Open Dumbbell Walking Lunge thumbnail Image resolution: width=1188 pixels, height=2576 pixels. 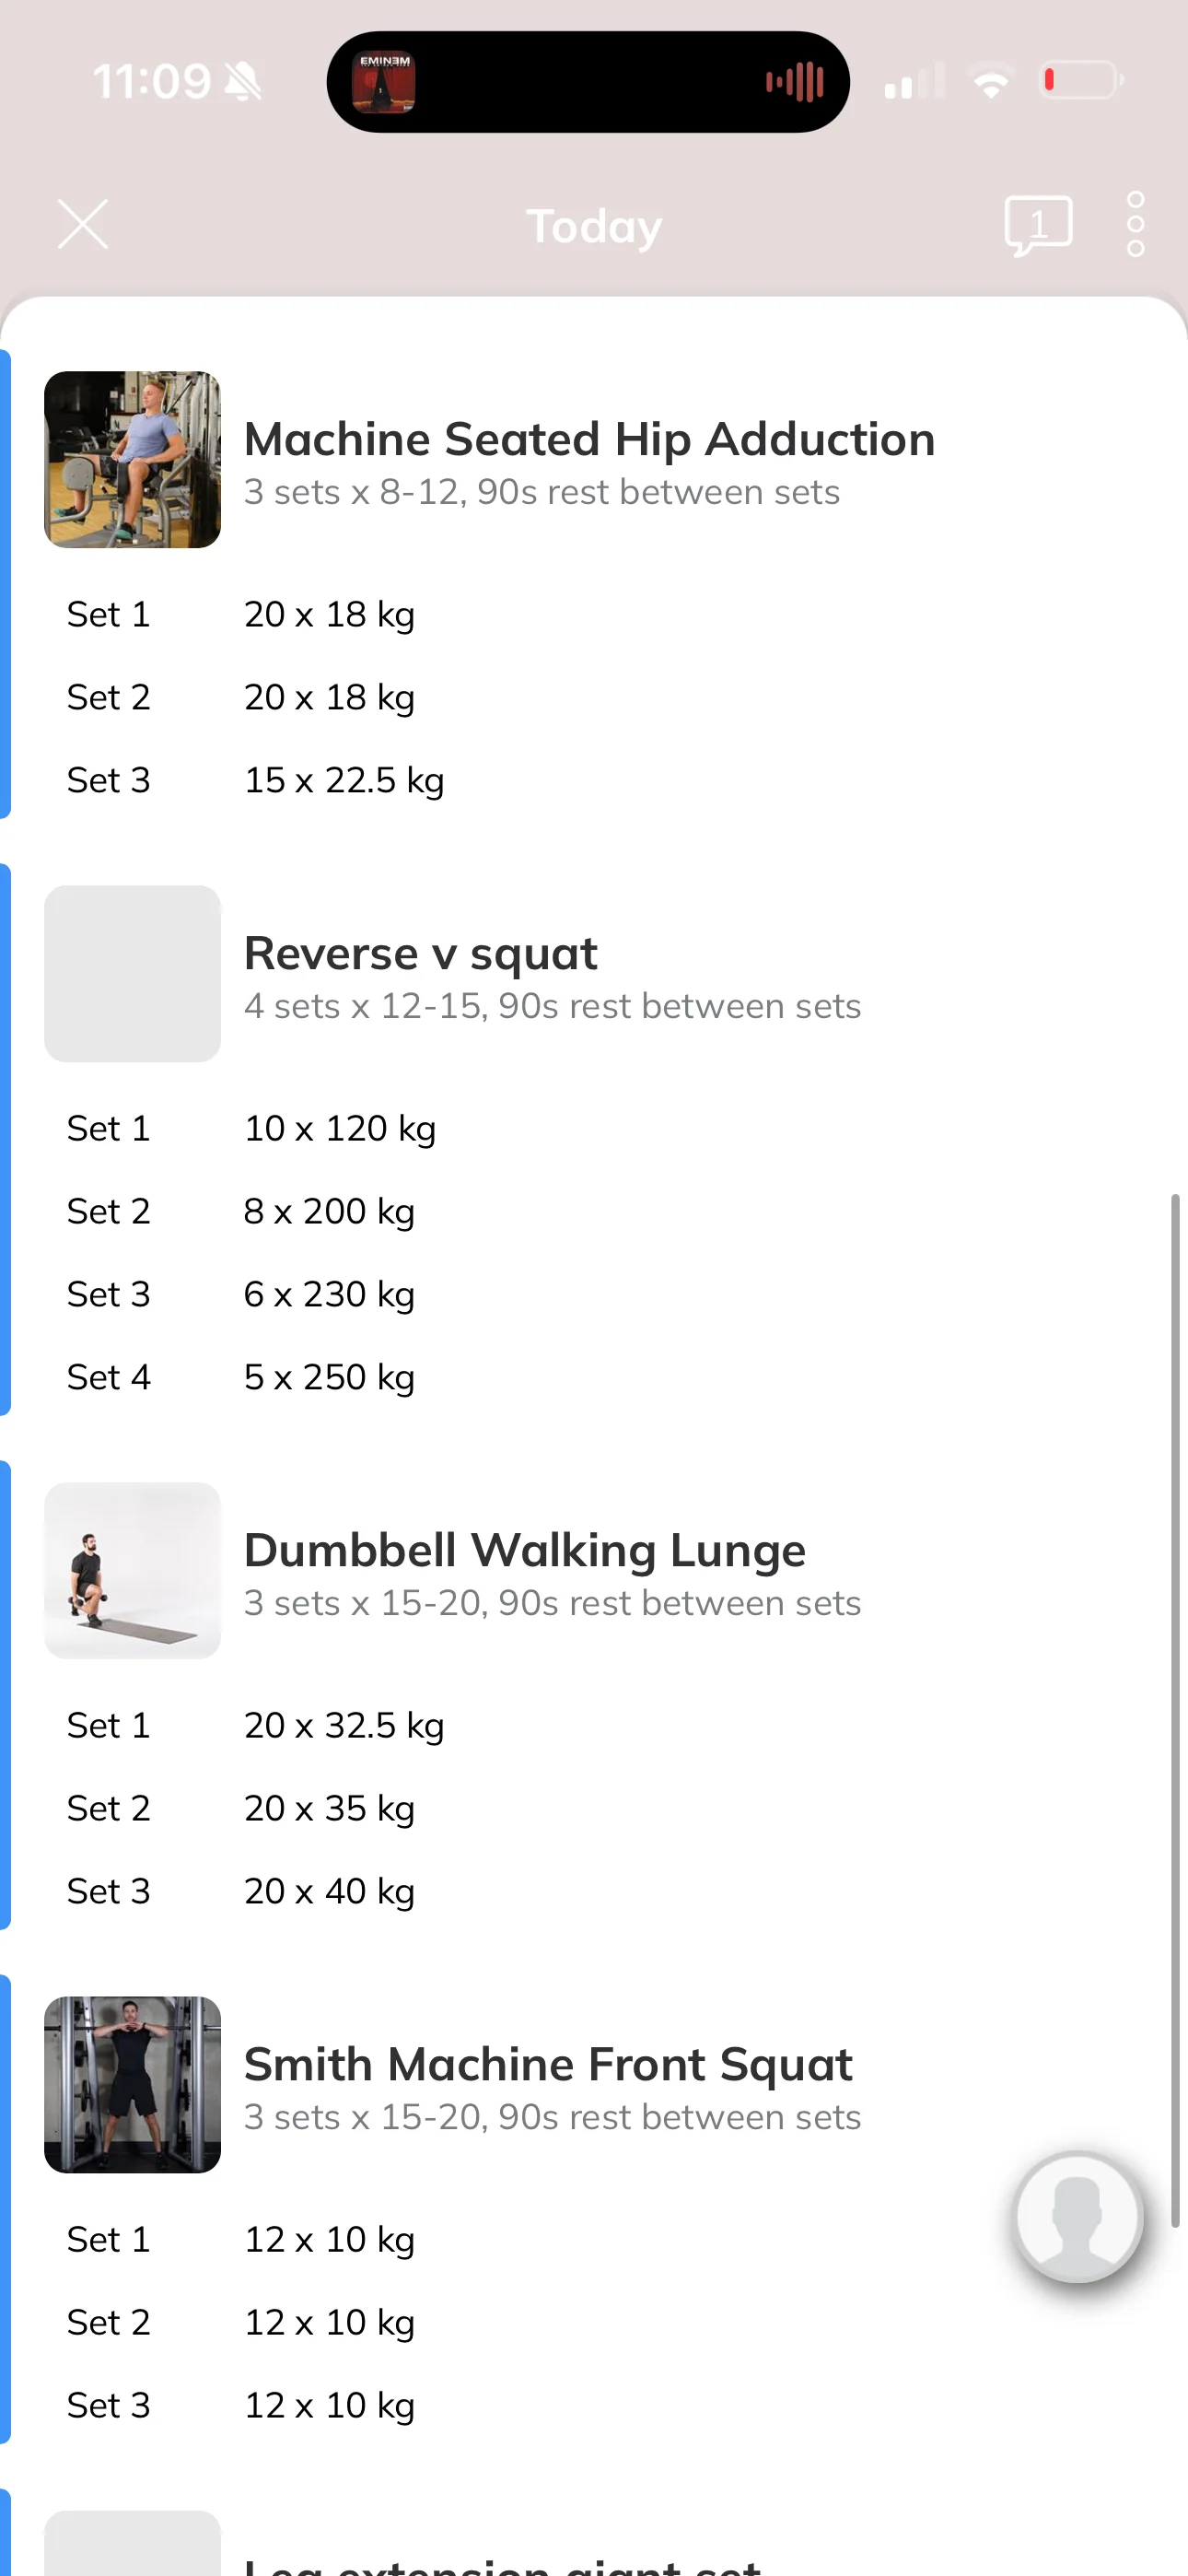[132, 1571]
